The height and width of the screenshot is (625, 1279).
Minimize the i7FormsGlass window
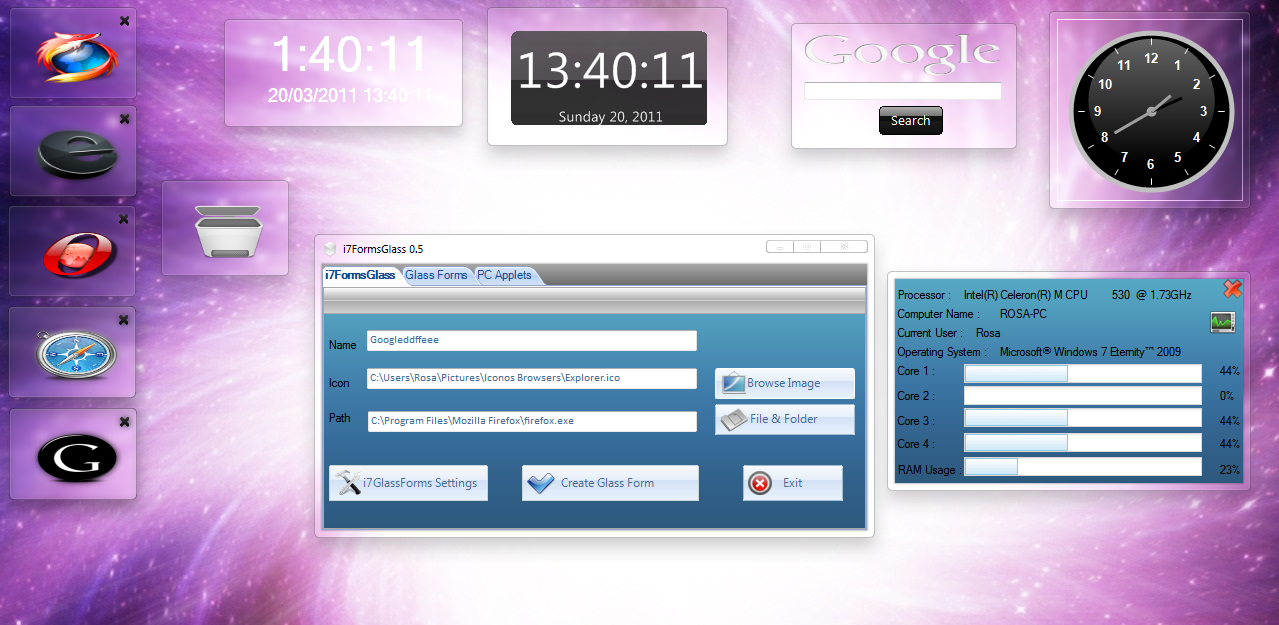point(781,246)
